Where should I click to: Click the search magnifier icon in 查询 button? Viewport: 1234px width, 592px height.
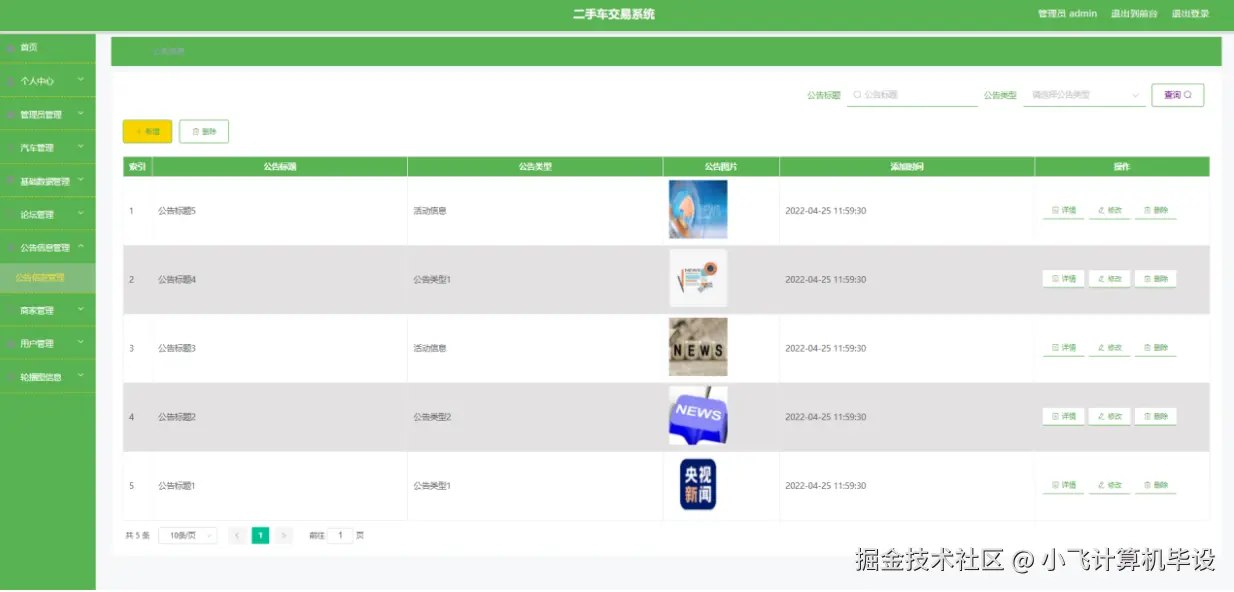pyautogui.click(x=1188, y=95)
